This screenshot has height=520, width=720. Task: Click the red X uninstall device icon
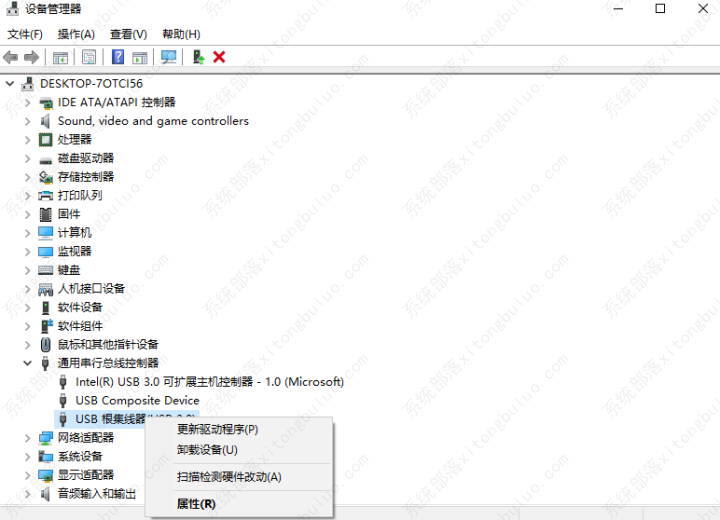[x=219, y=57]
